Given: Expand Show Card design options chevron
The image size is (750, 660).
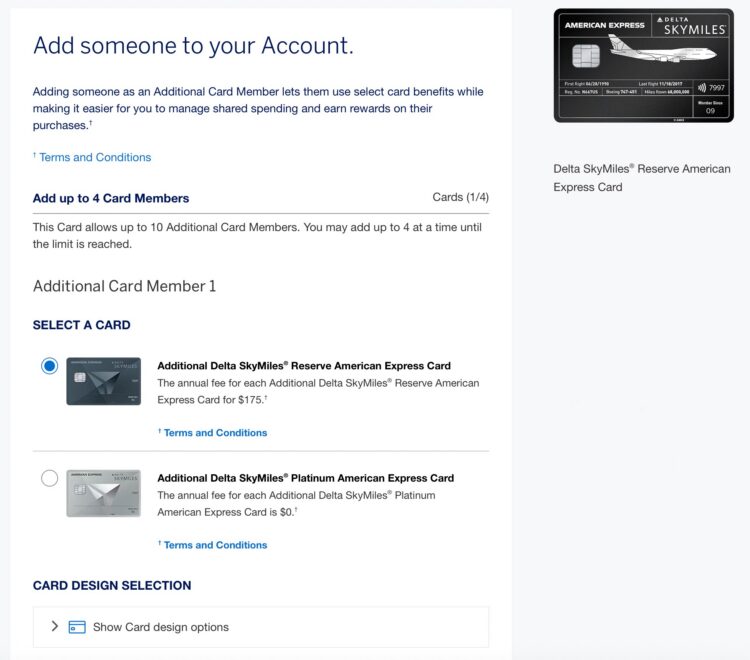Looking at the screenshot, I should click(55, 626).
